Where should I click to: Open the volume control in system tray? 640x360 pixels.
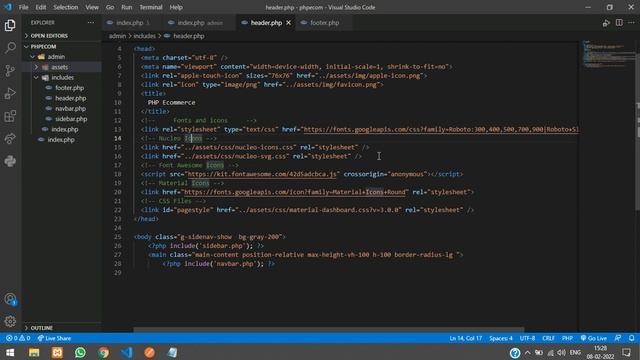[x=562, y=353]
